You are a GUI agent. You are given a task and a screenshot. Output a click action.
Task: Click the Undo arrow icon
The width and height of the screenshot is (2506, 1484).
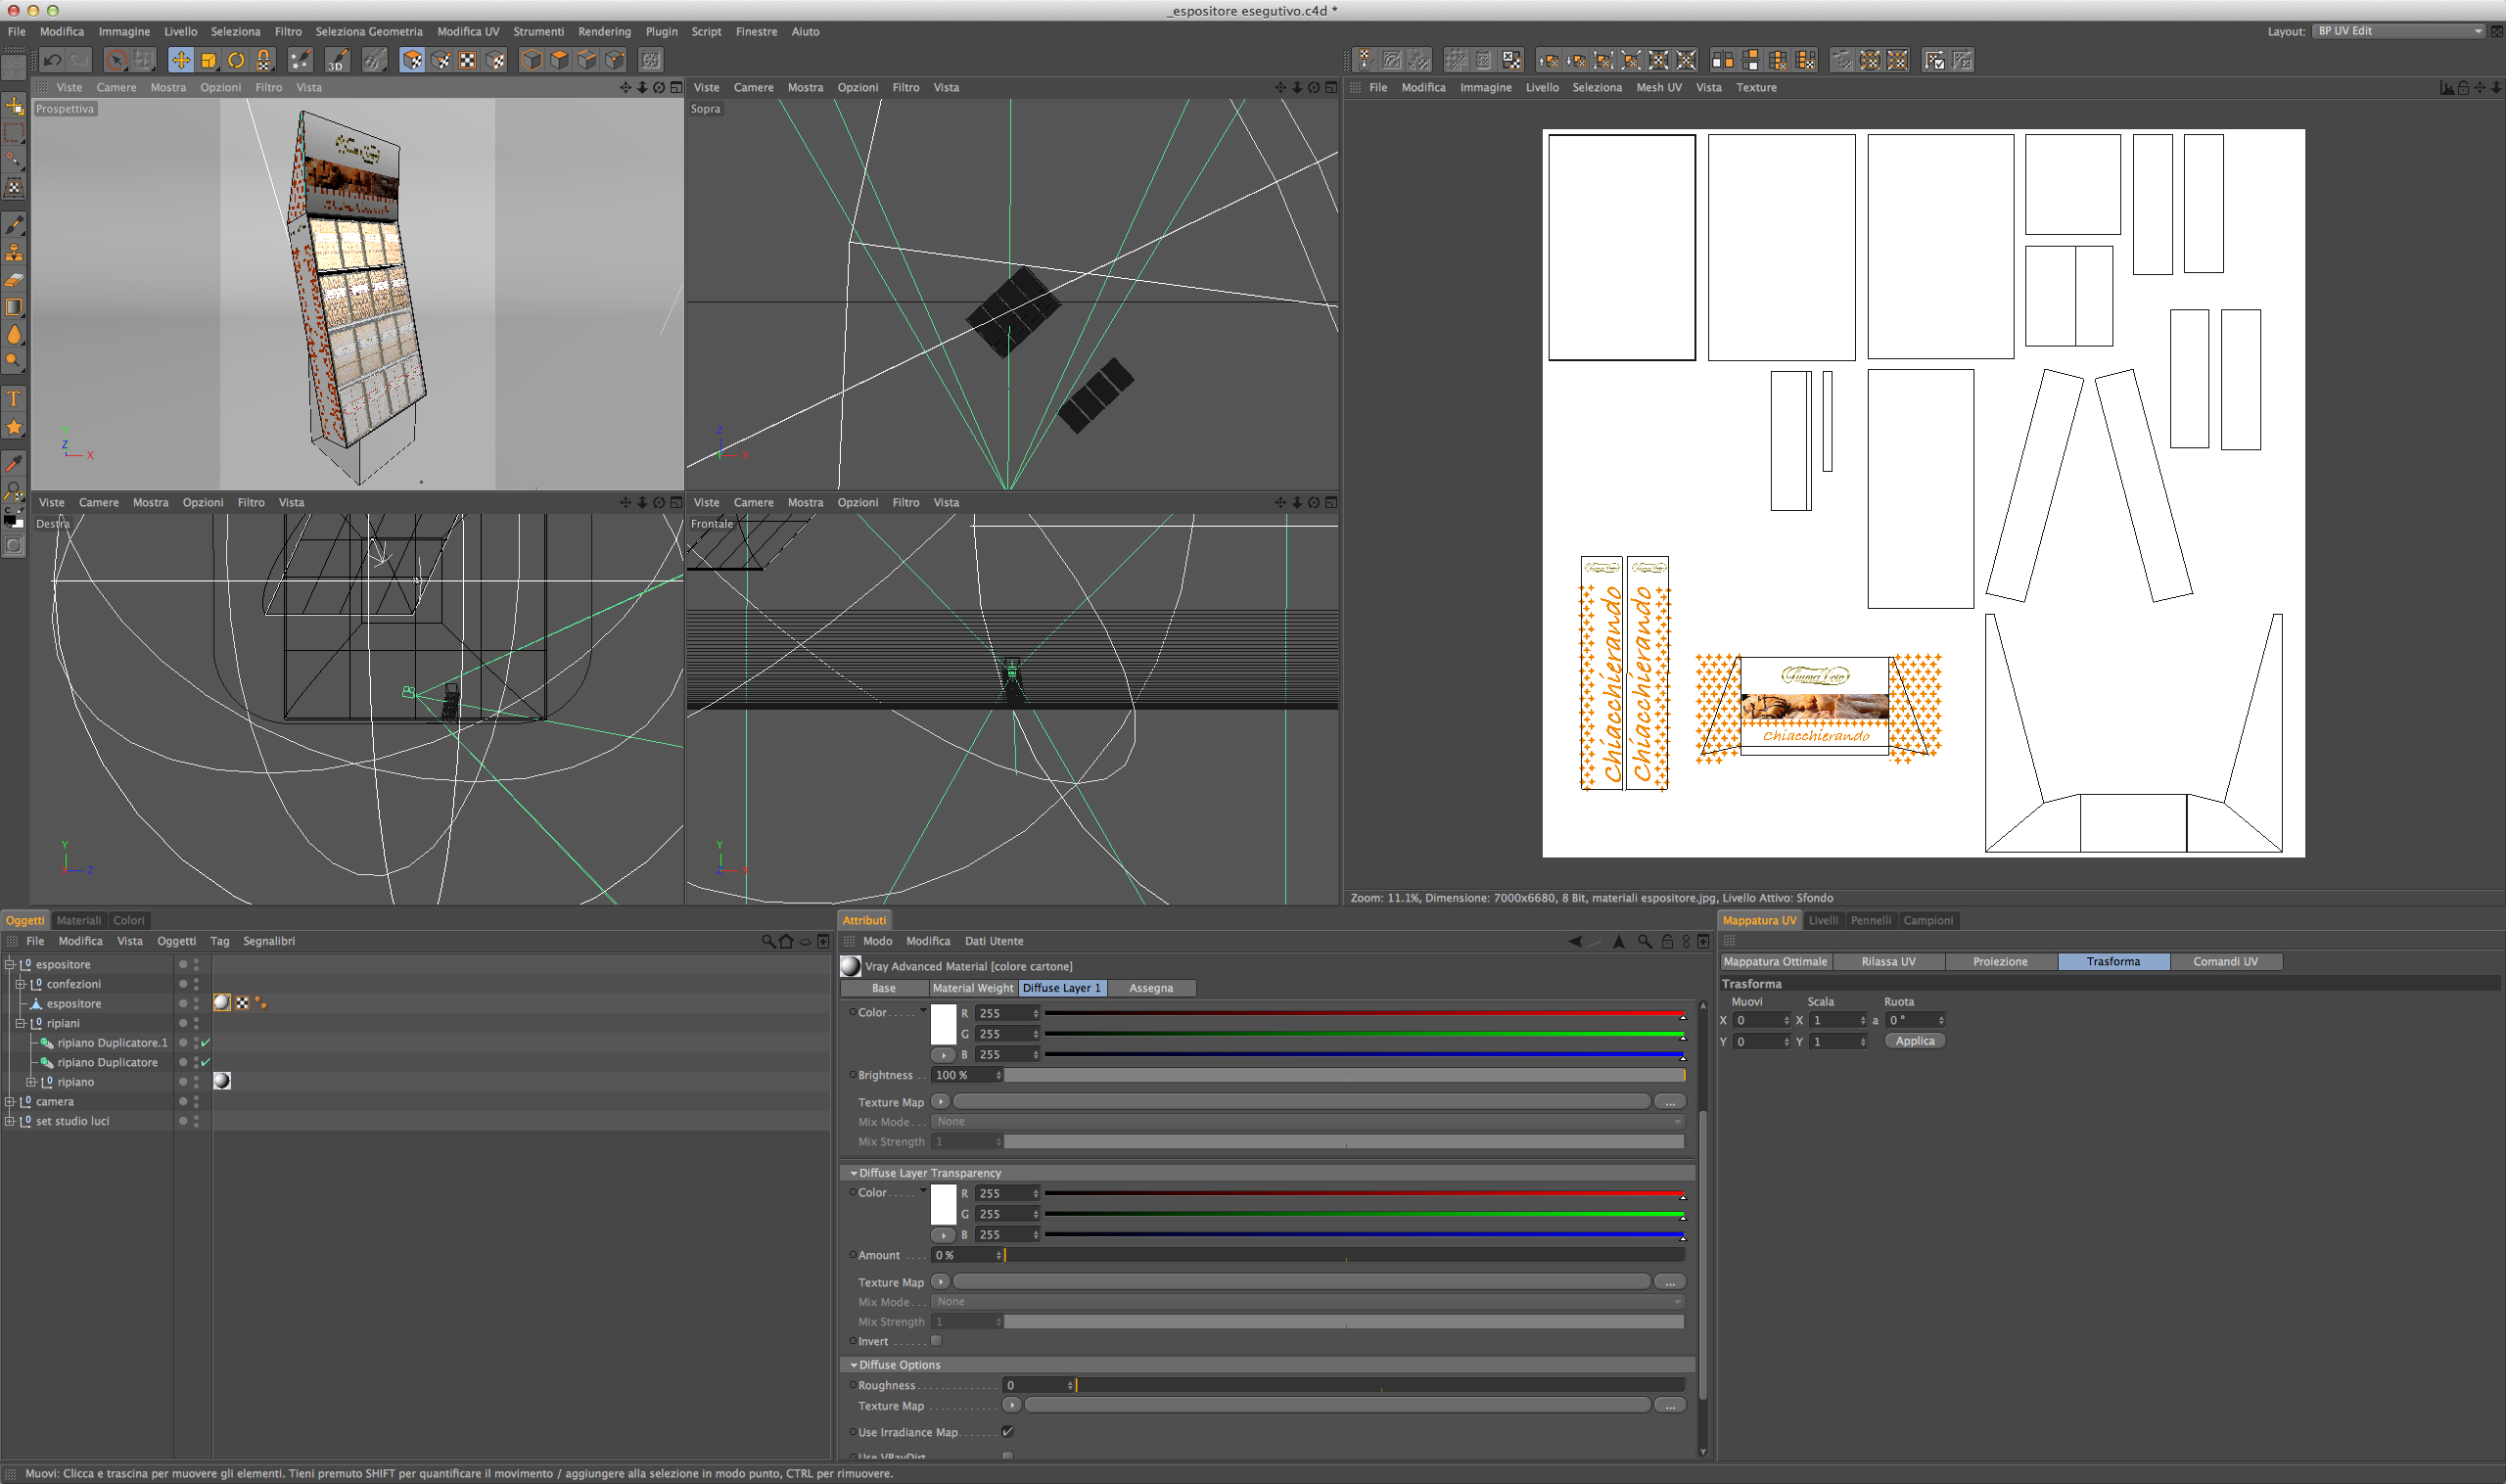52,61
